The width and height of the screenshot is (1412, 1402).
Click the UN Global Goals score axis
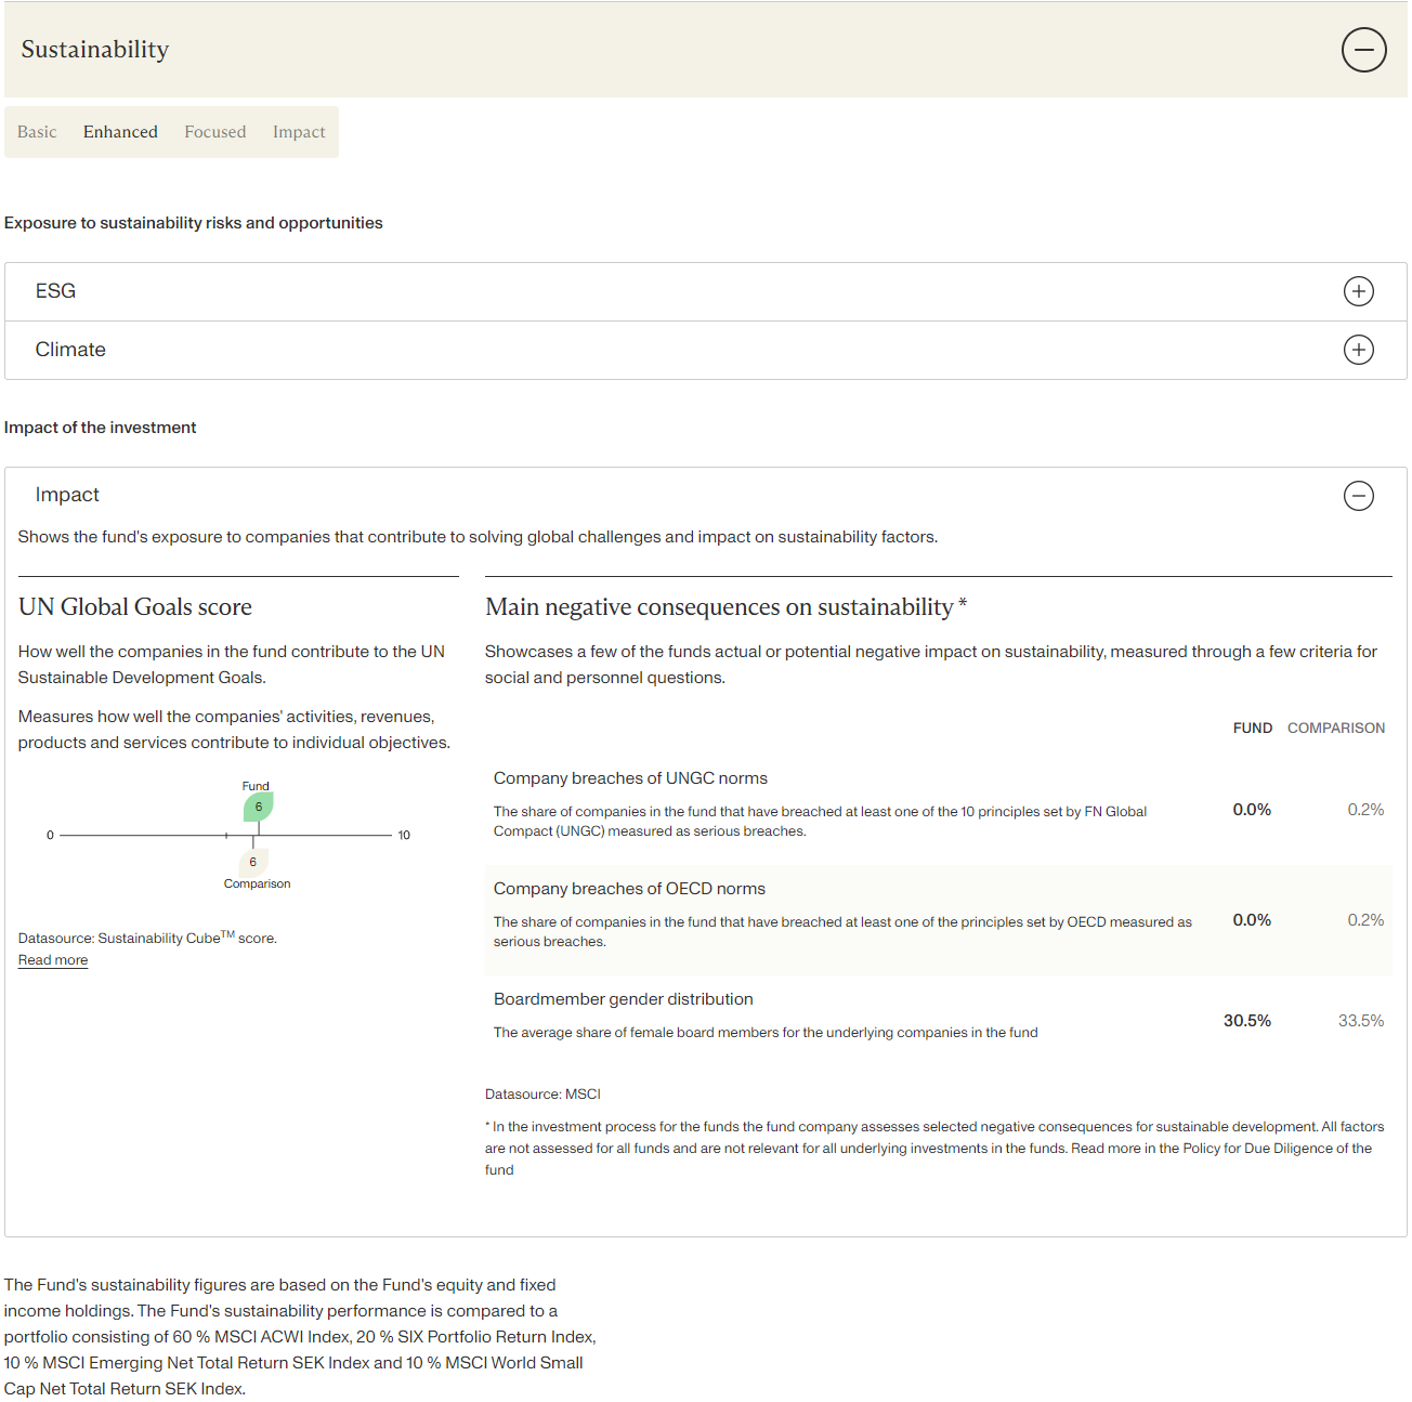(320, 835)
